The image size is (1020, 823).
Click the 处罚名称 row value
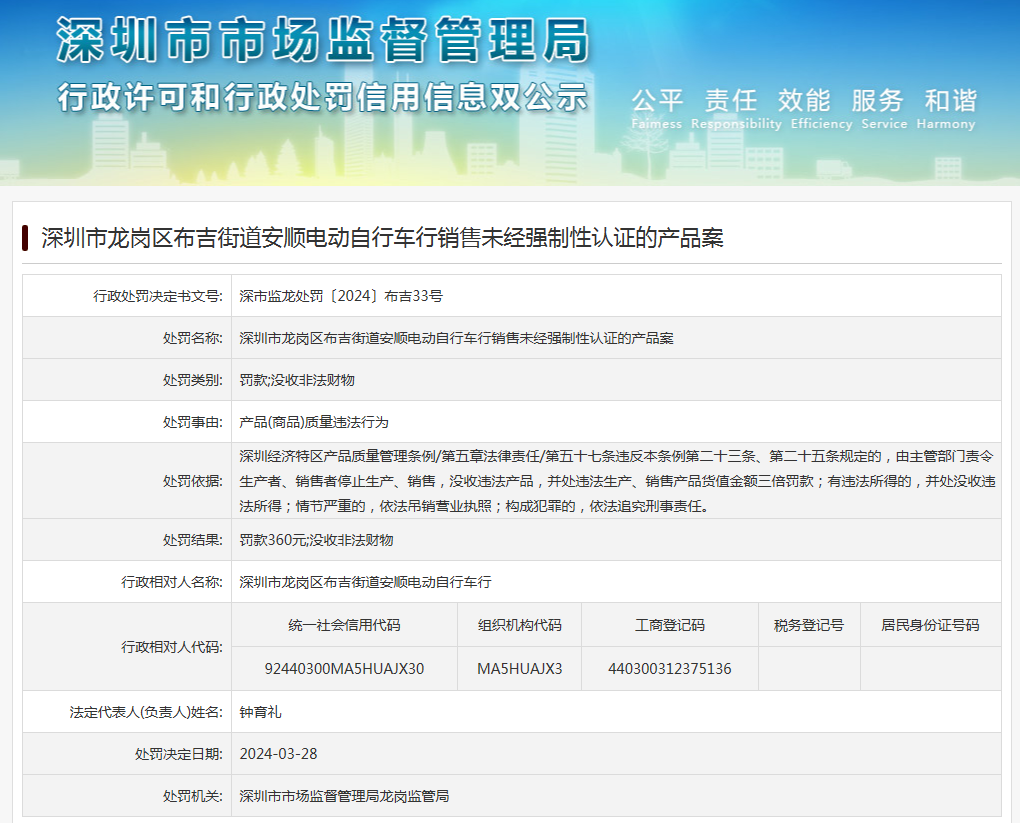pos(456,338)
